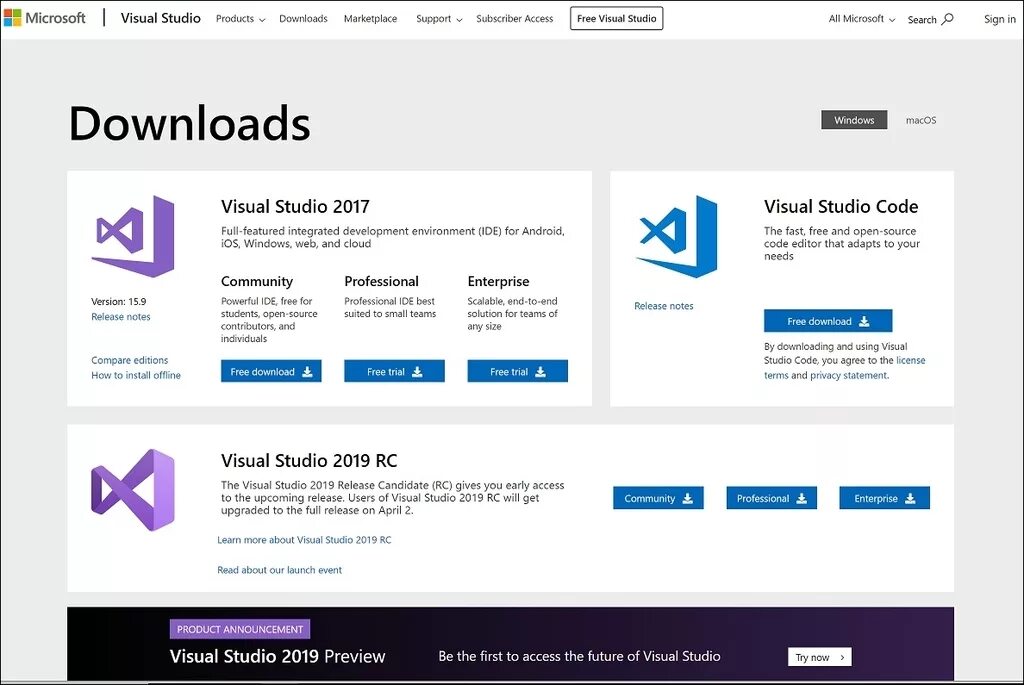Switch to the macOS platform toggle
Viewport: 1024px width, 685px height.
921,120
